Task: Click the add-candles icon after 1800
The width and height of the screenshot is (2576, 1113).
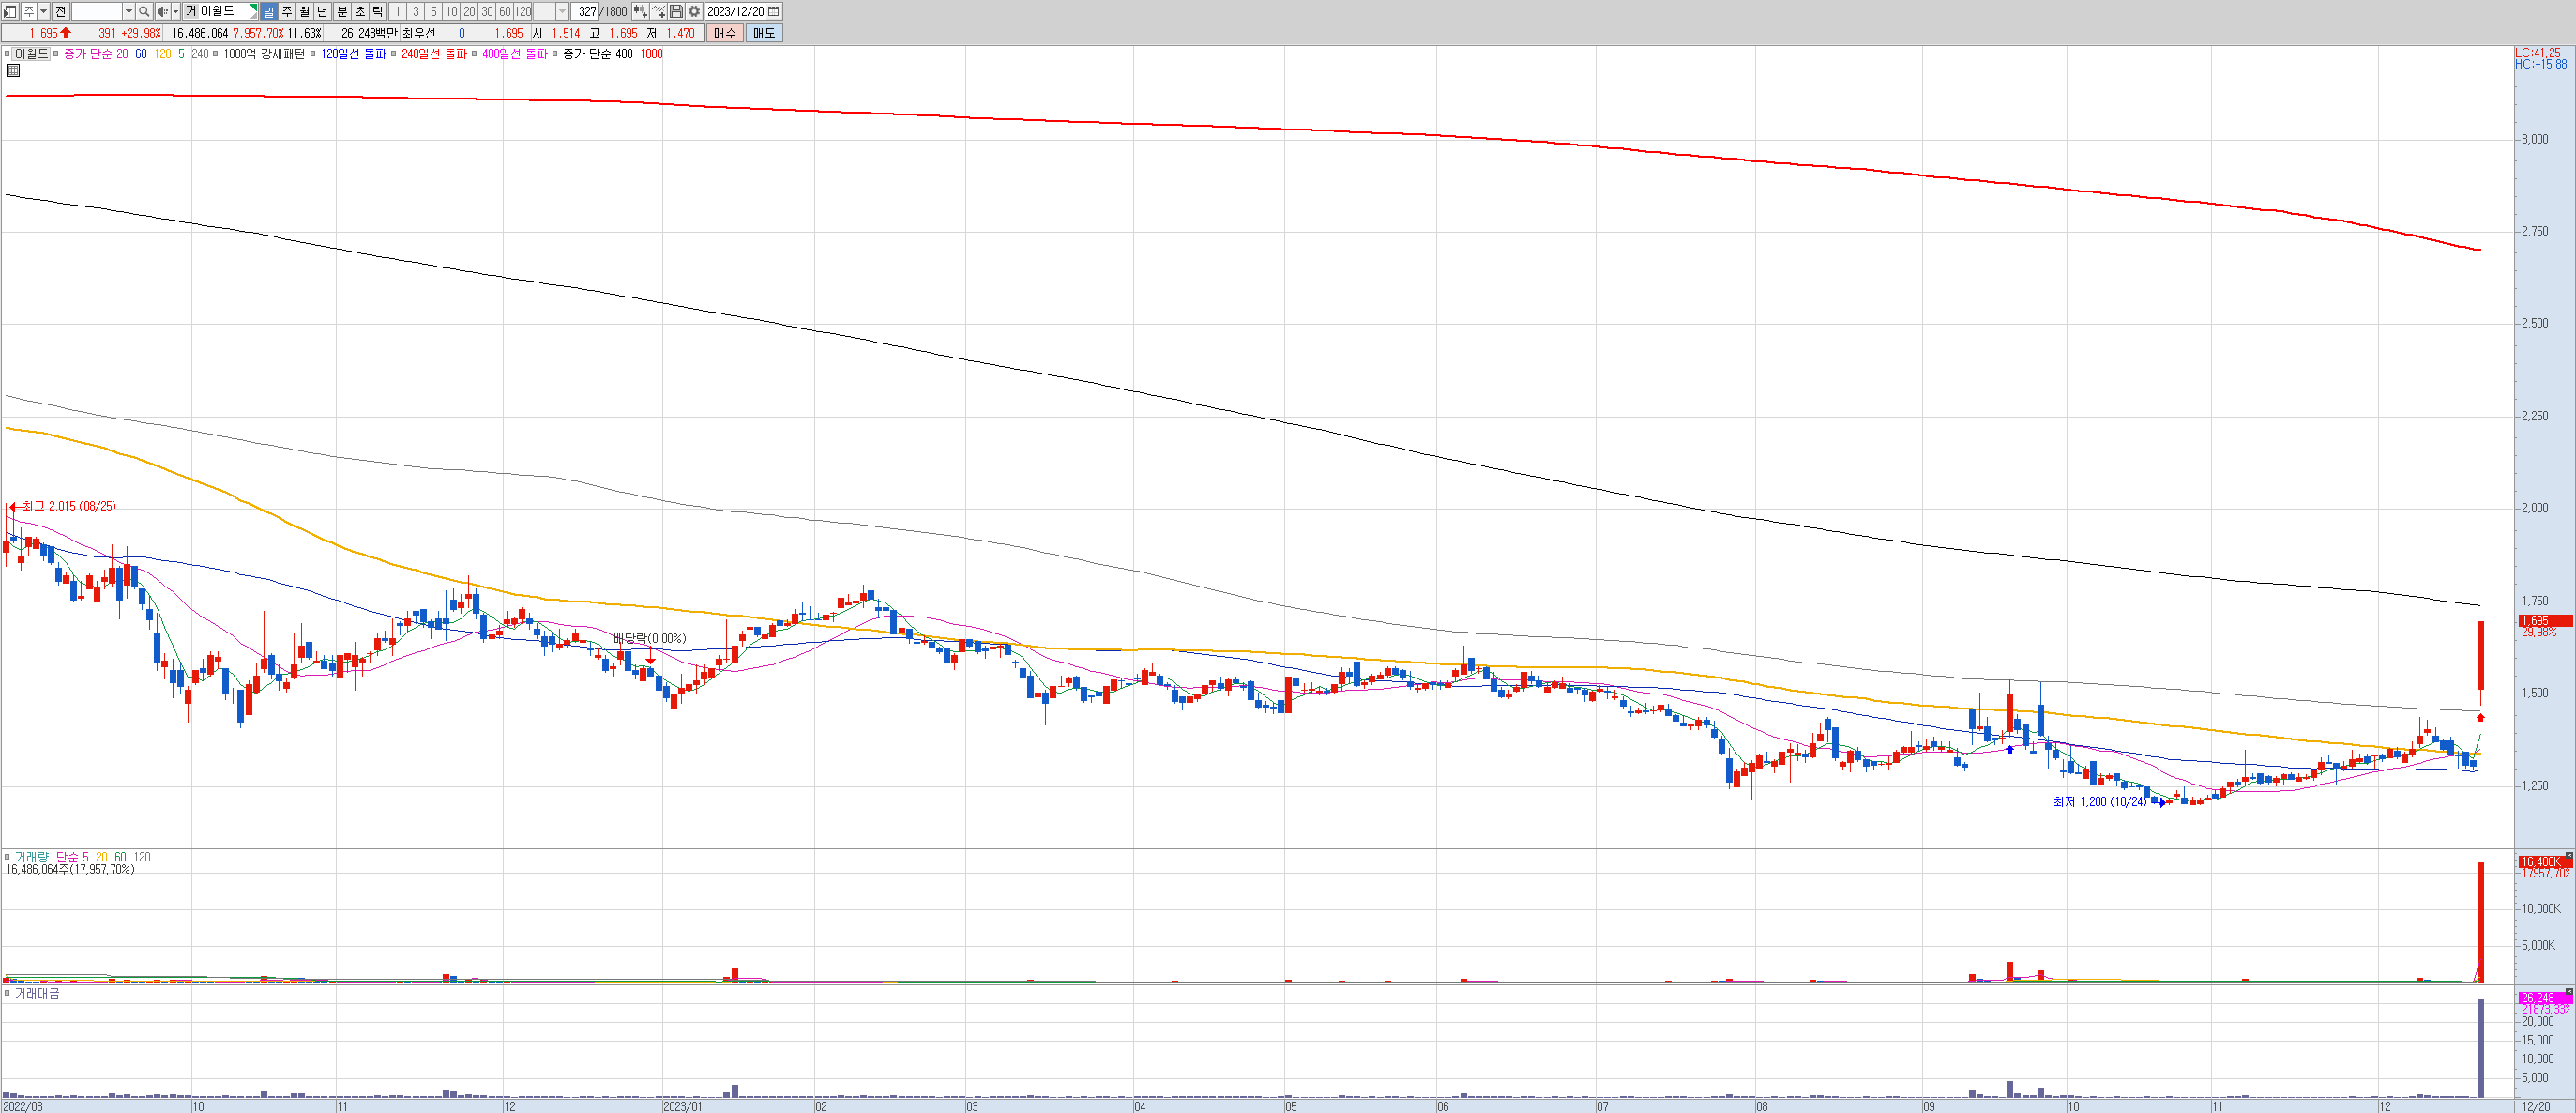Action: tap(641, 11)
